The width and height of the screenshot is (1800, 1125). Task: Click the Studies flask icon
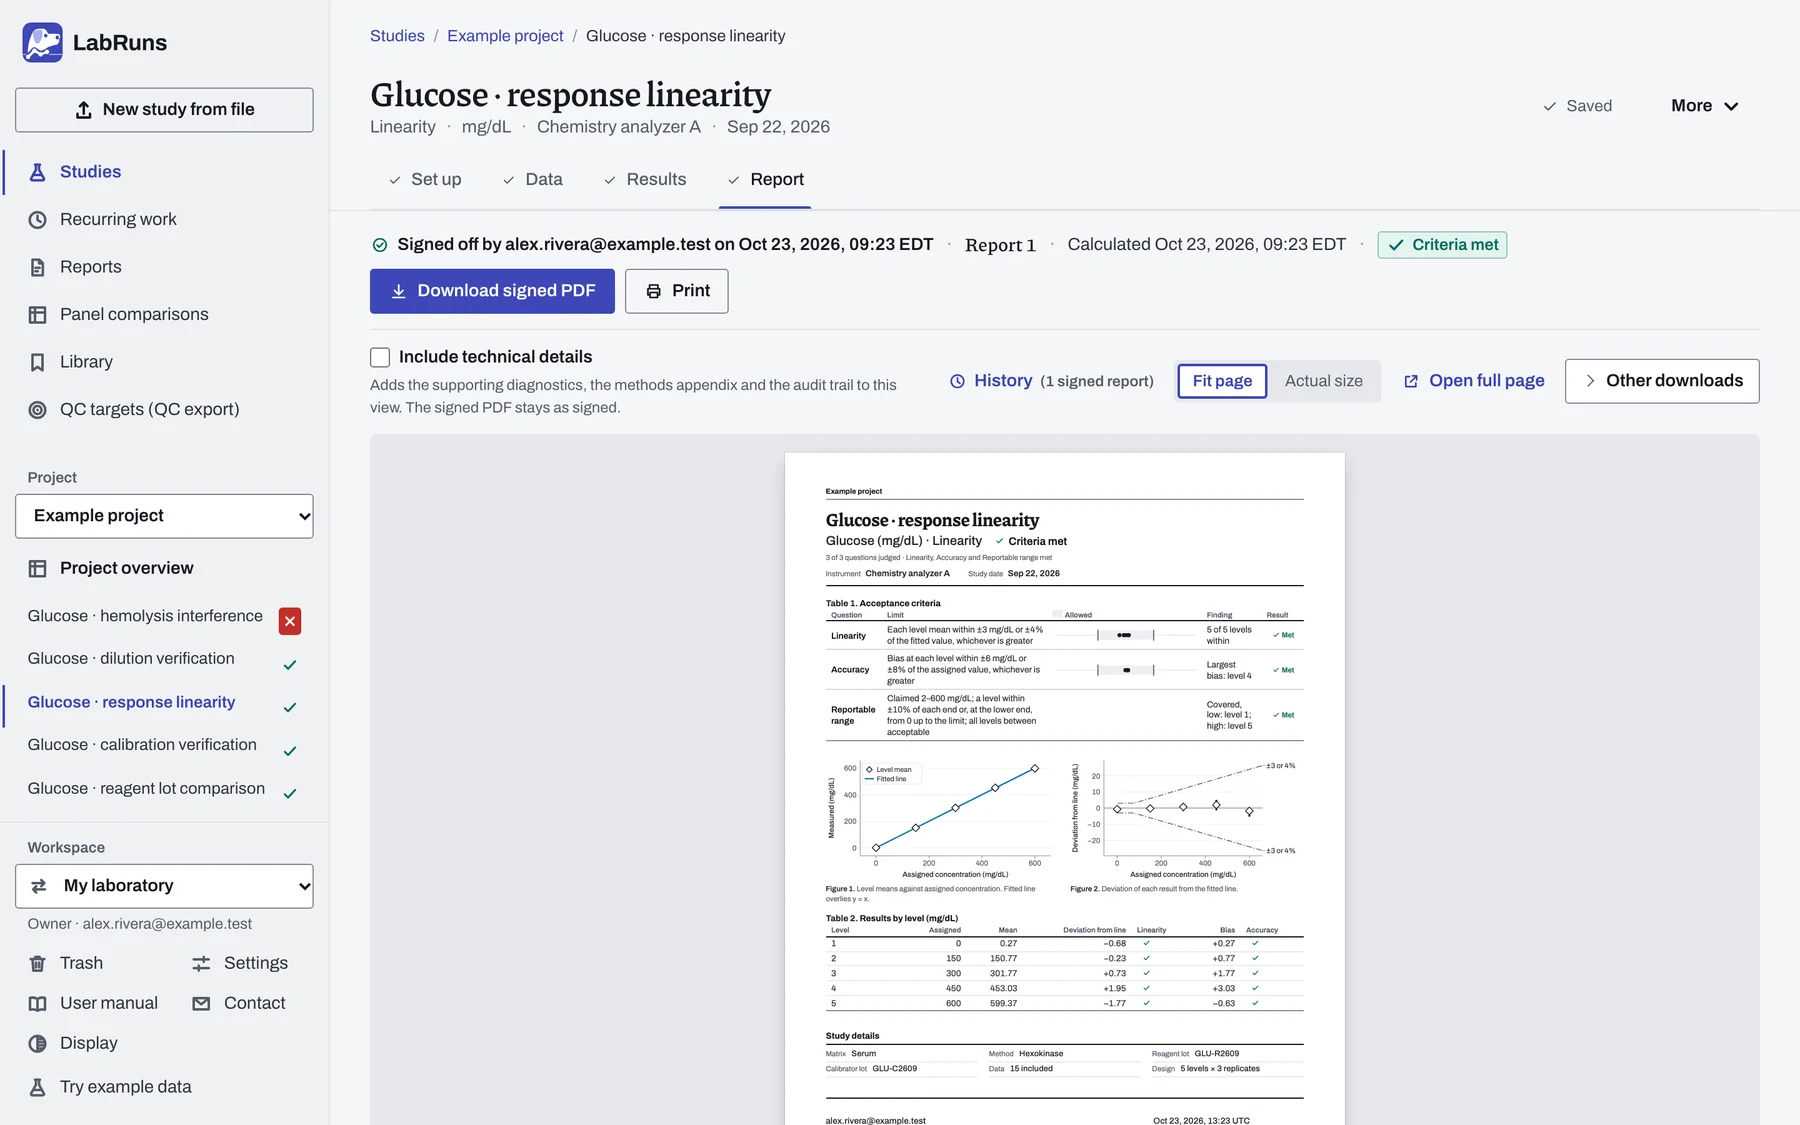click(x=37, y=172)
